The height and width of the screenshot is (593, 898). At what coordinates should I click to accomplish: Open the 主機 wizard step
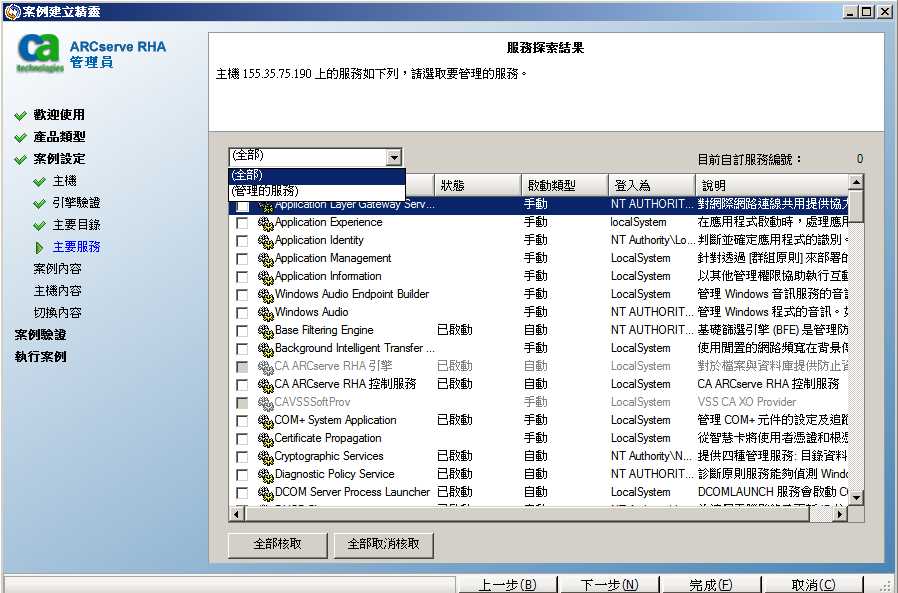pos(64,181)
